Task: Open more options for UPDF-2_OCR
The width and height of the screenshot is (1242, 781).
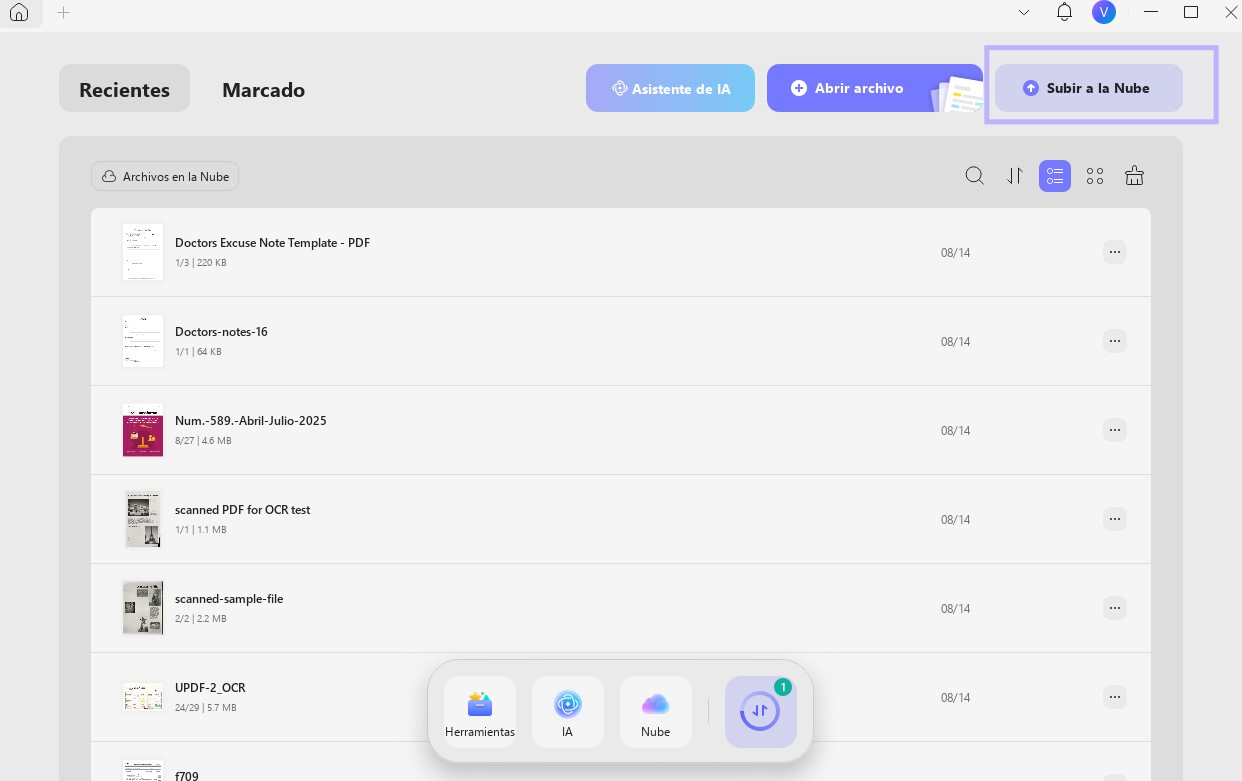Action: [x=1115, y=697]
